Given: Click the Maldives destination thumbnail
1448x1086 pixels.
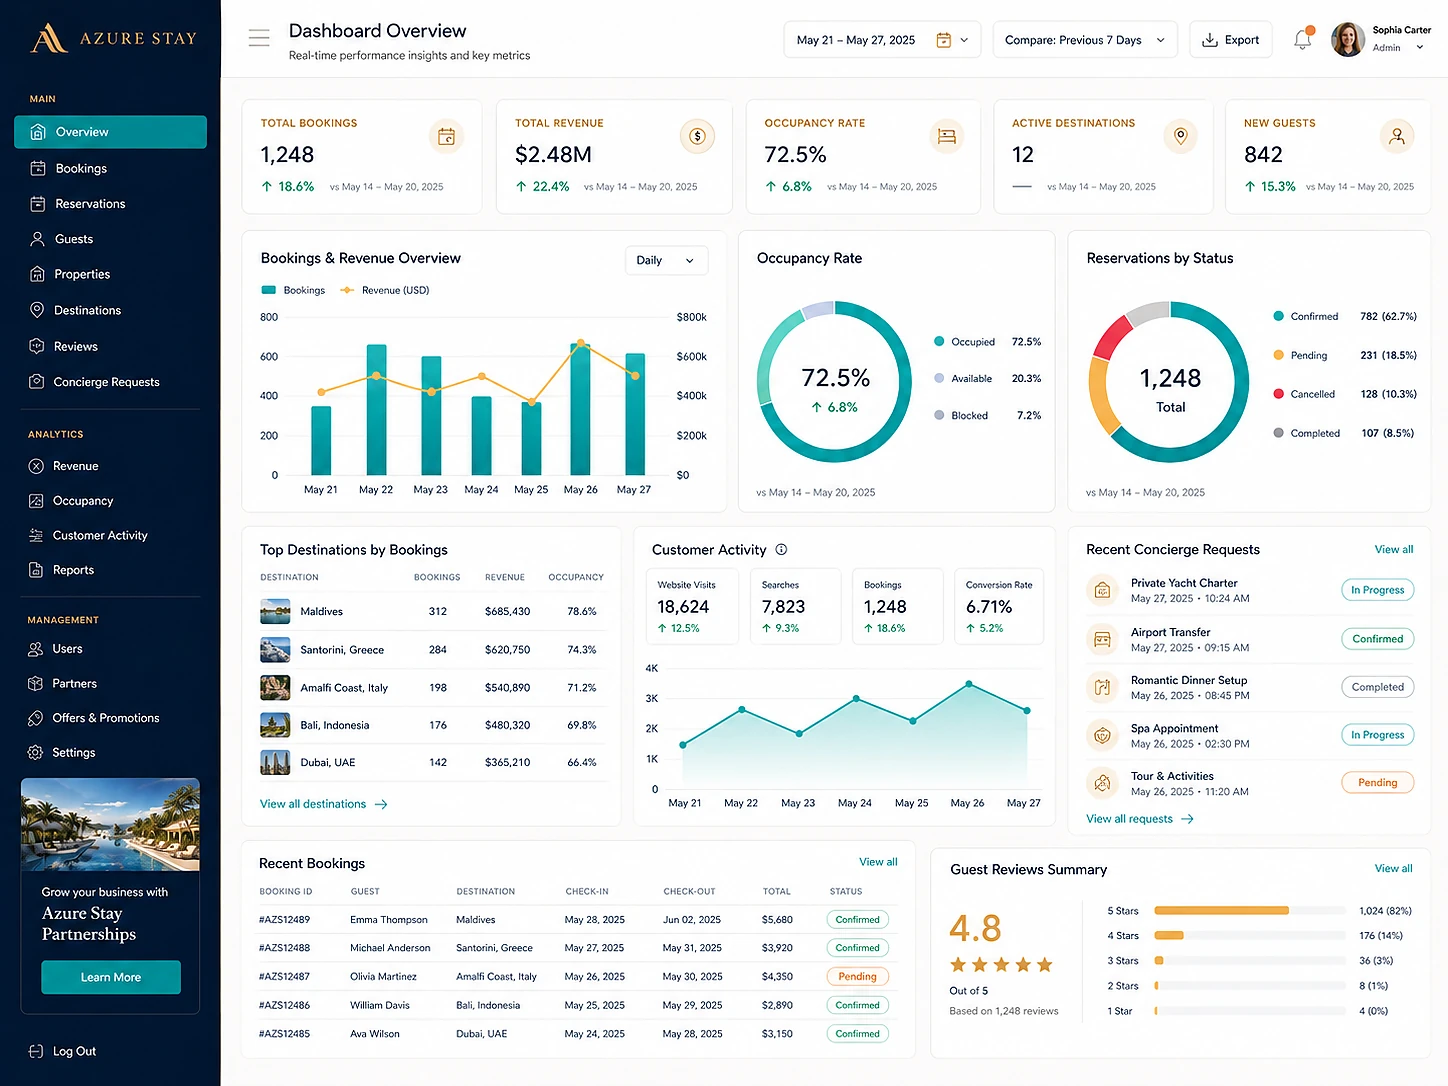Looking at the screenshot, I should pos(275,611).
